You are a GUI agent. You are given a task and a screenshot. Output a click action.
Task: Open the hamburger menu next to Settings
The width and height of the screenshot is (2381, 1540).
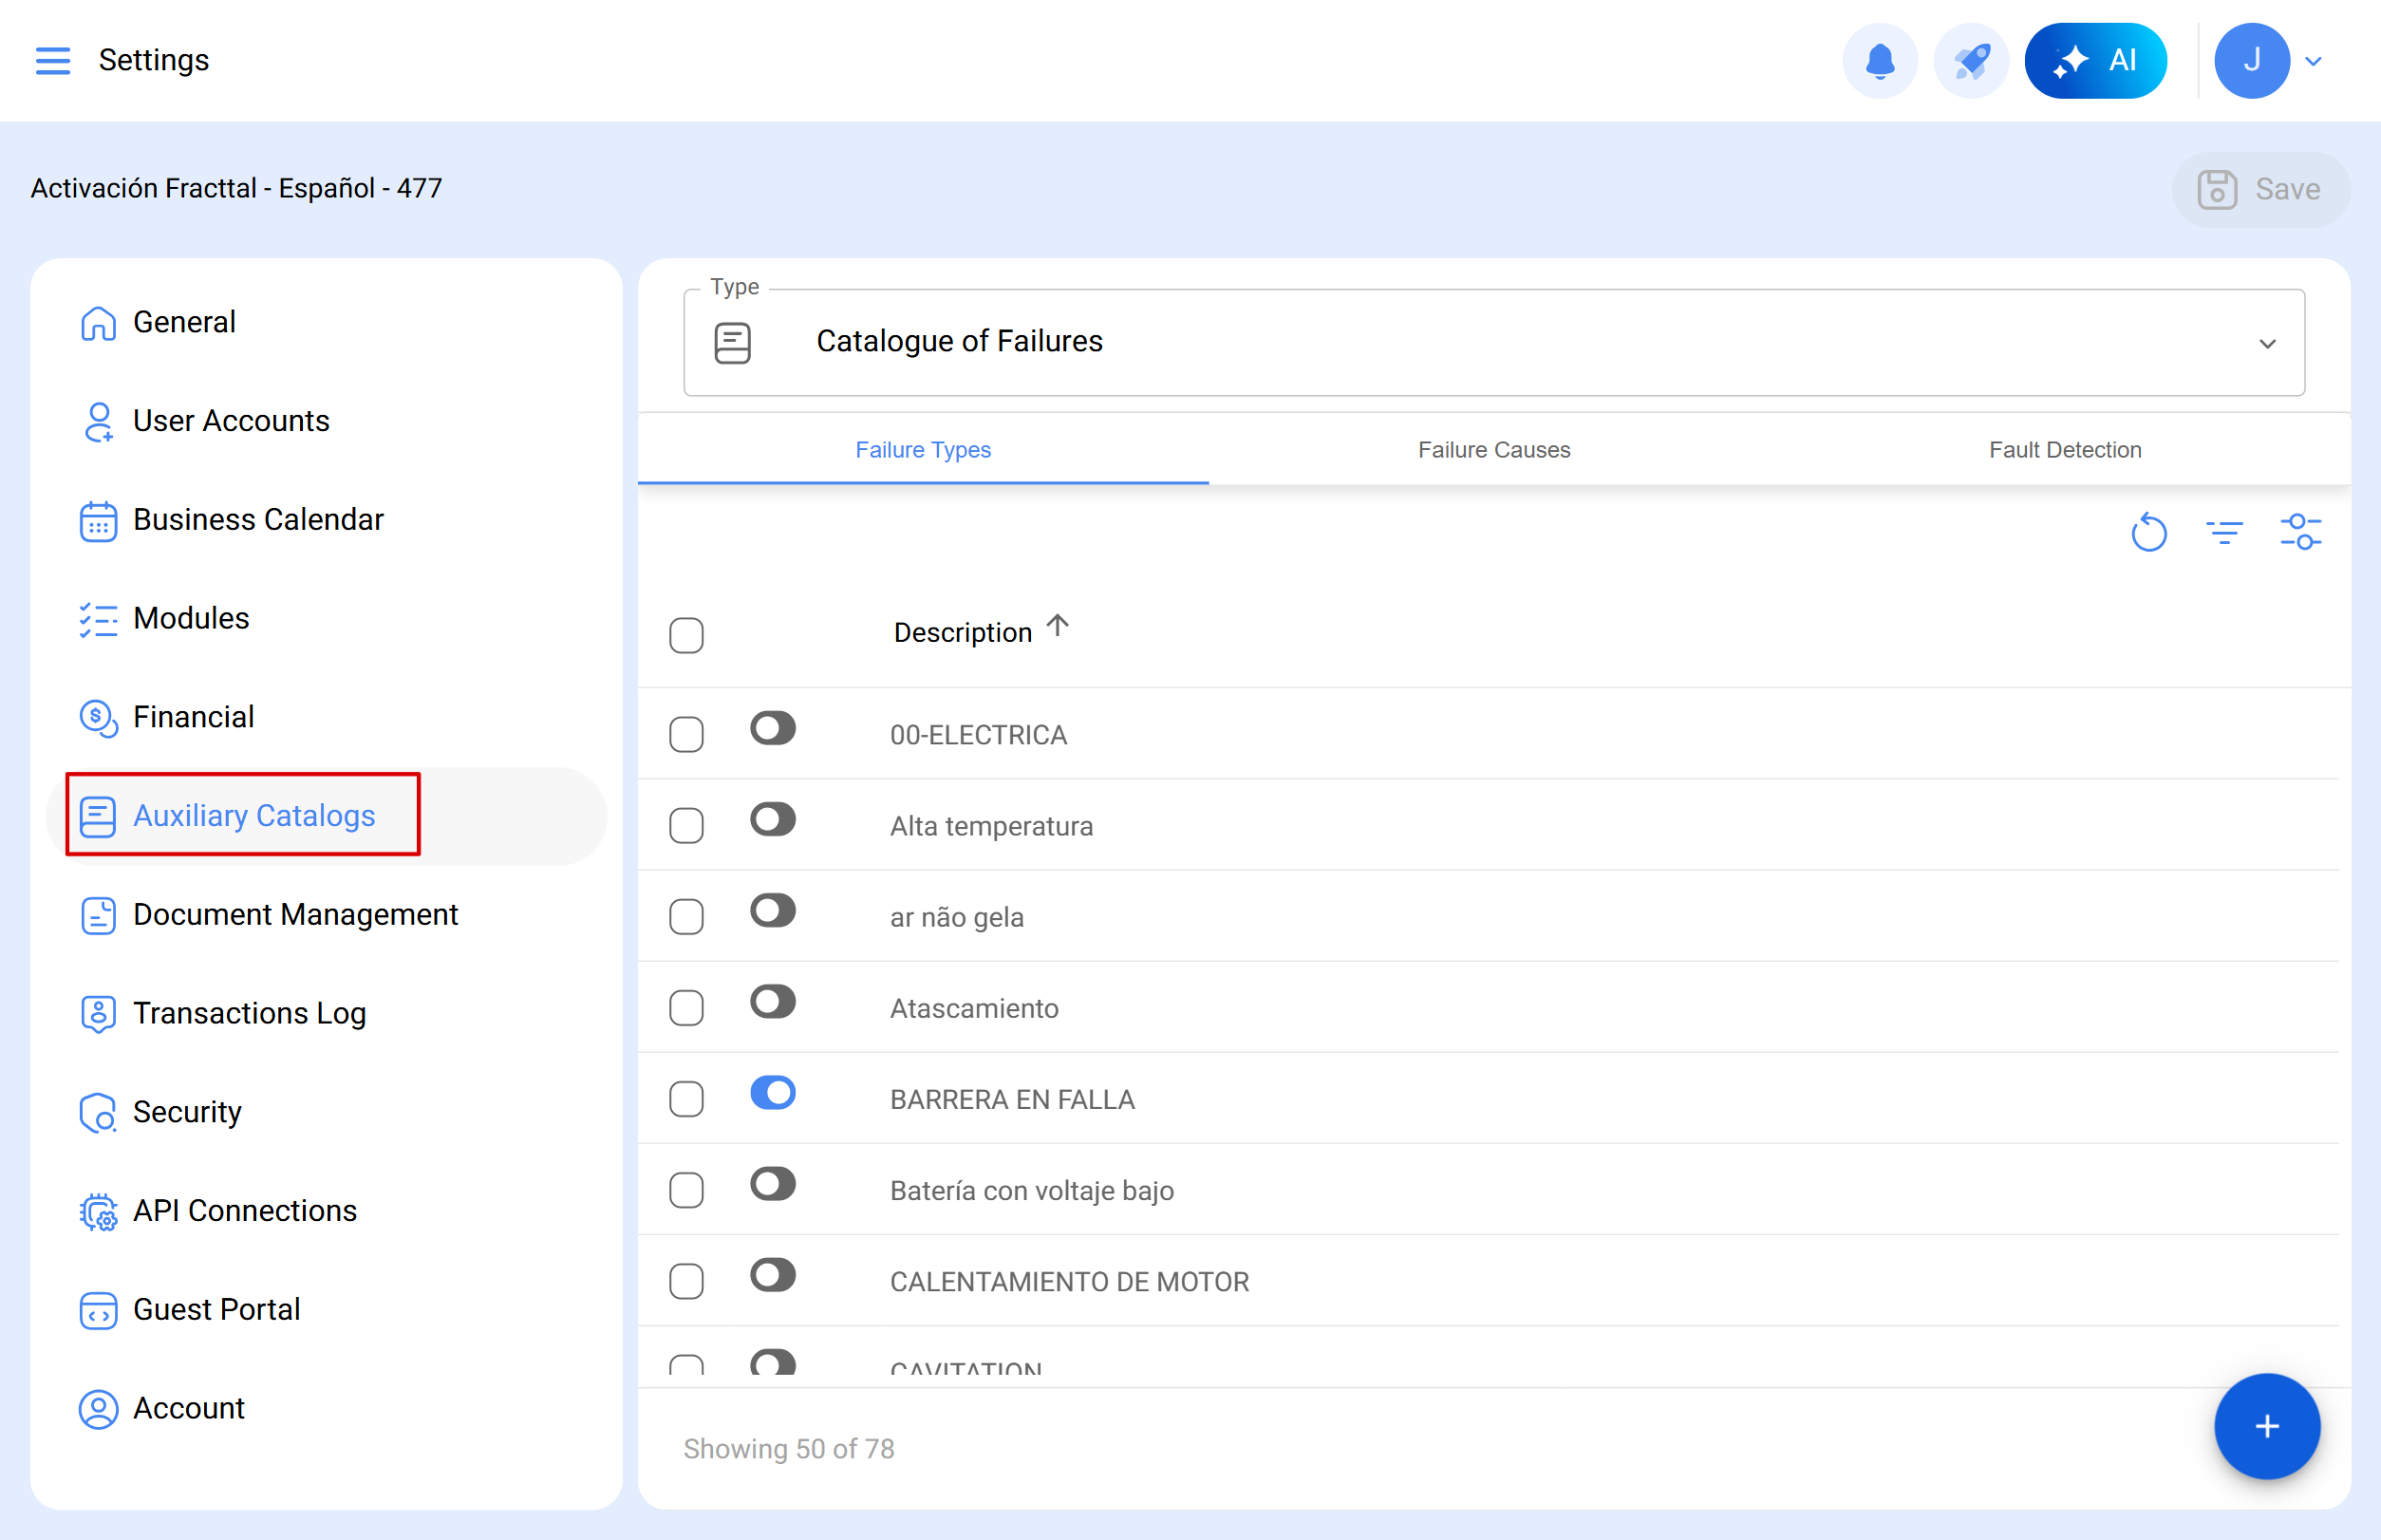click(53, 60)
